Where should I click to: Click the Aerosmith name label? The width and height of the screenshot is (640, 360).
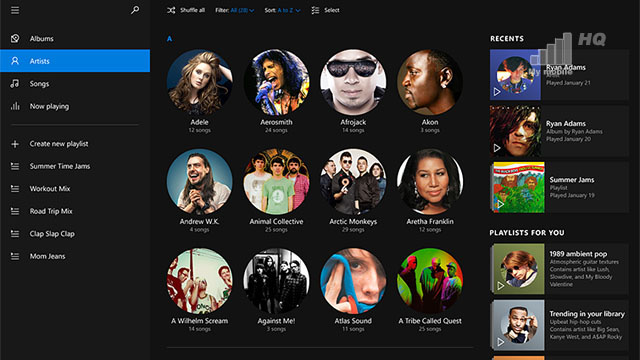[276, 122]
